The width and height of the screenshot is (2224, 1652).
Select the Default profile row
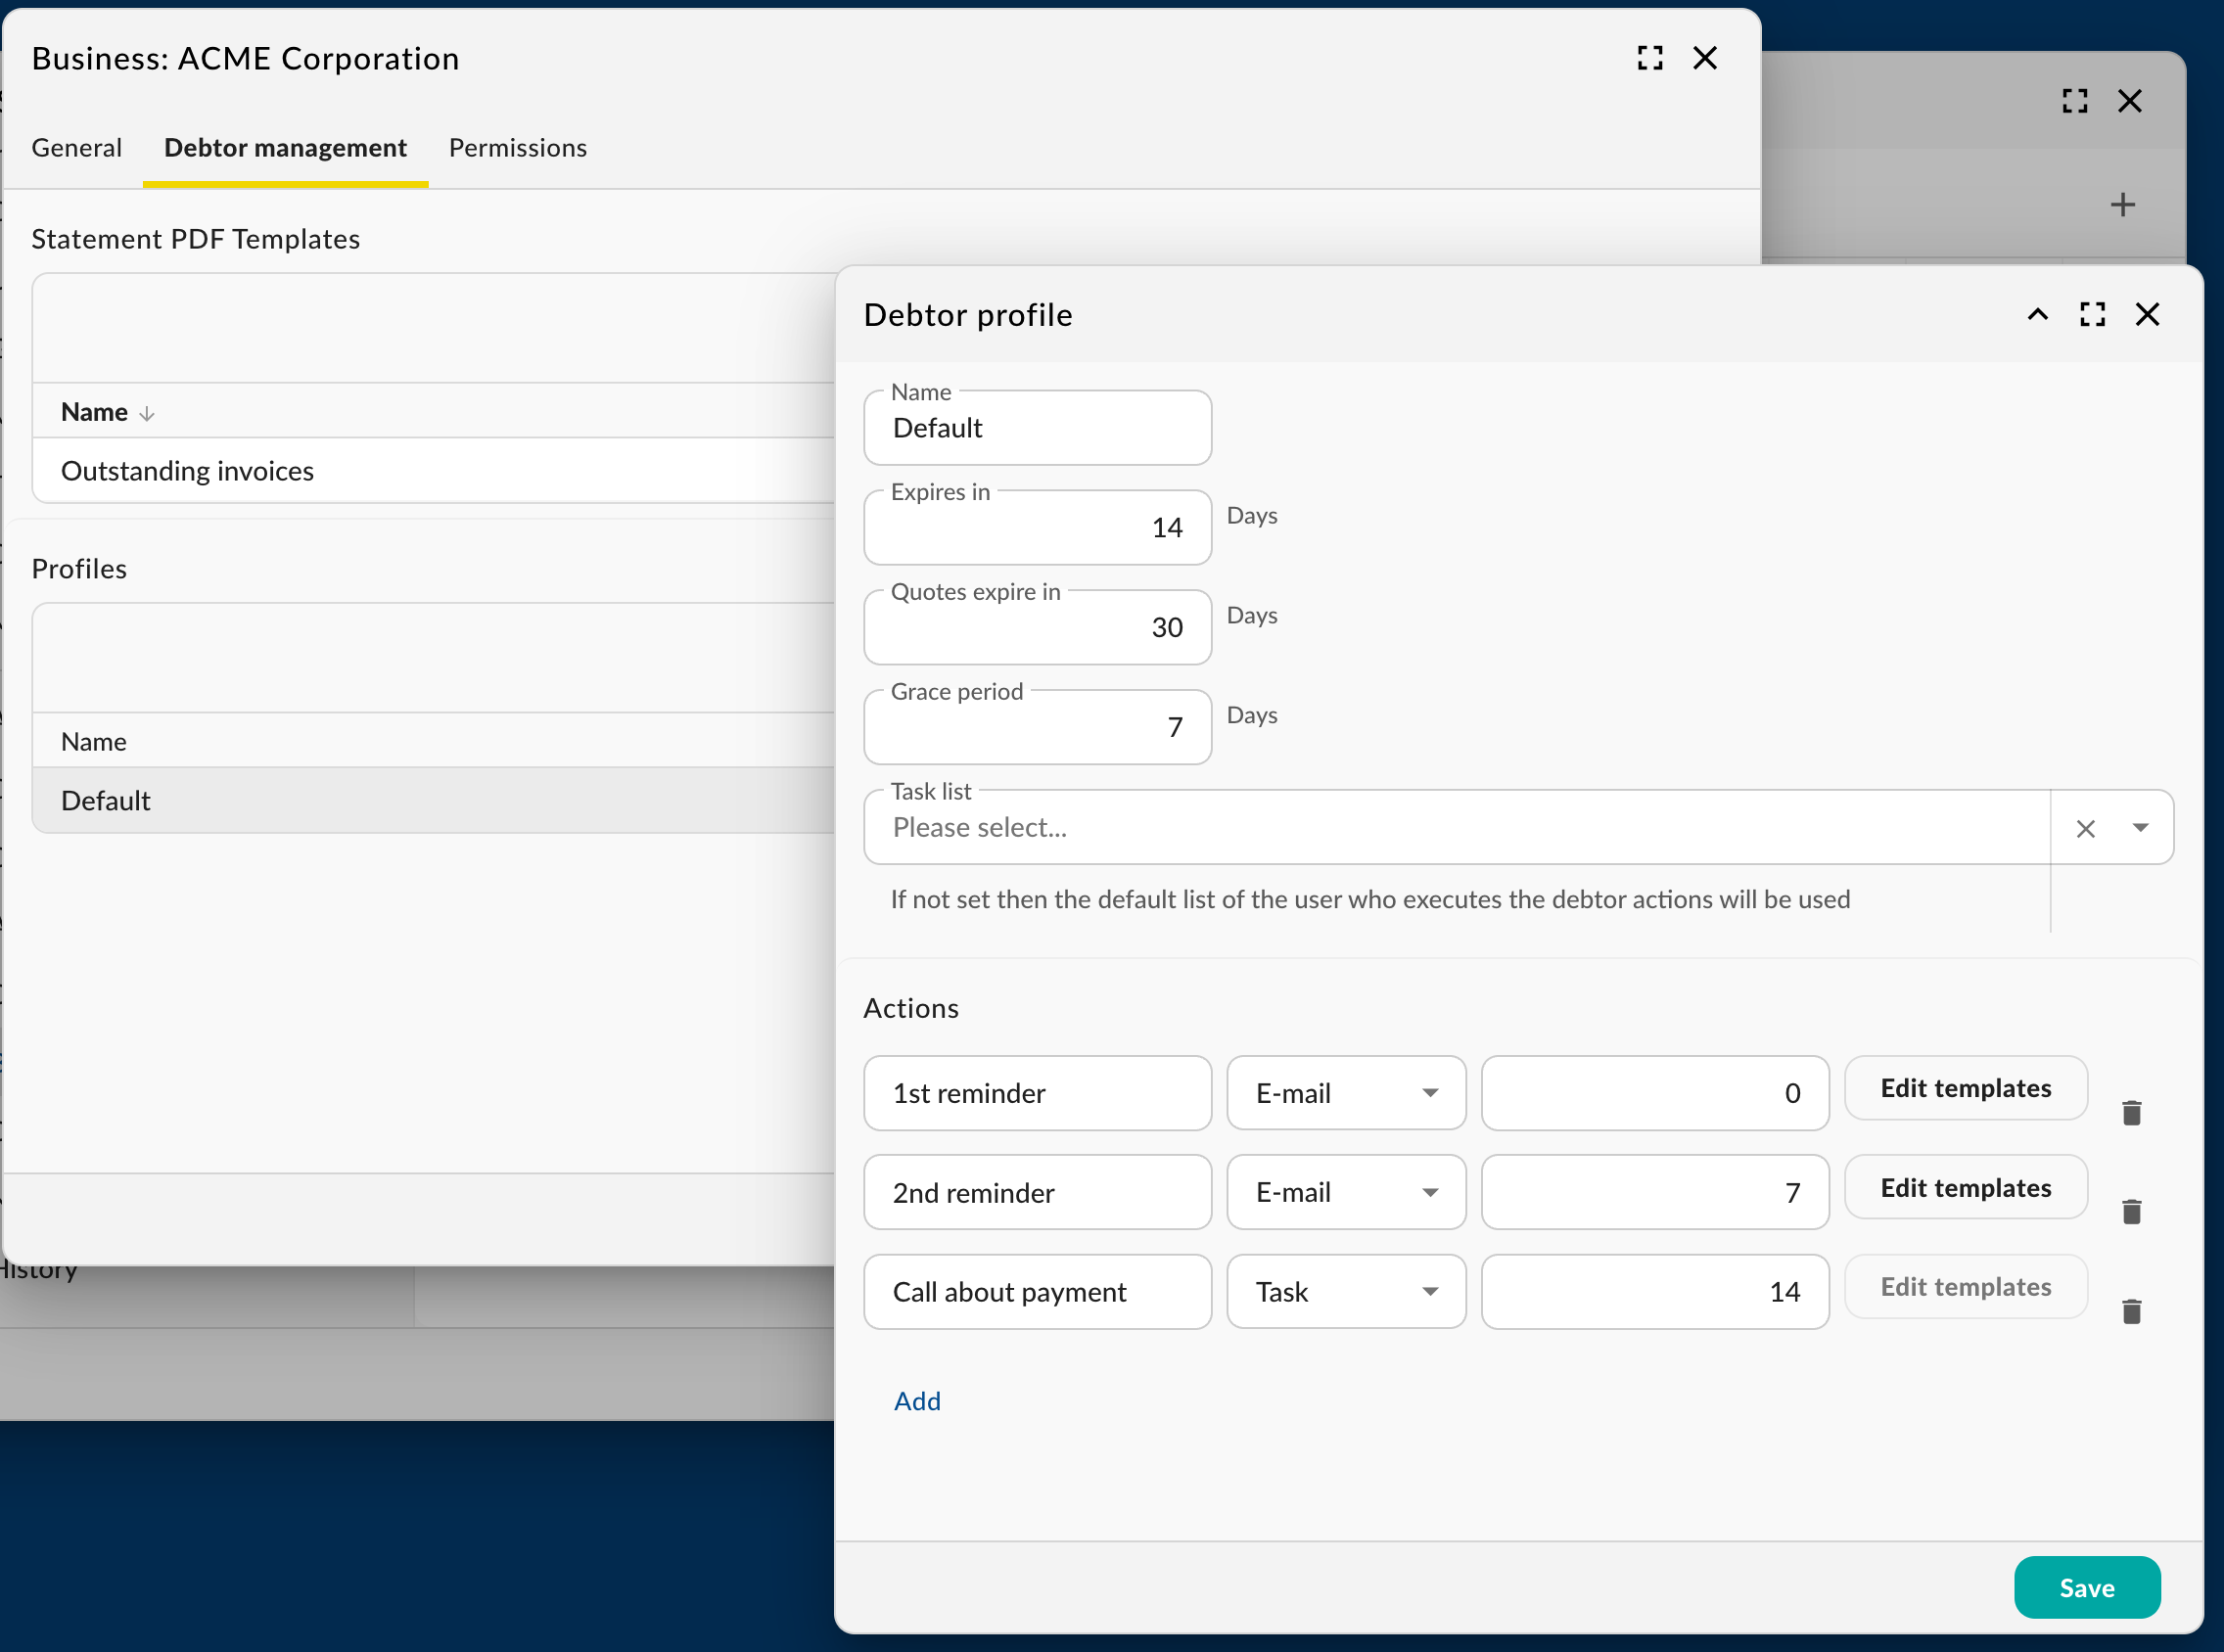click(x=434, y=801)
